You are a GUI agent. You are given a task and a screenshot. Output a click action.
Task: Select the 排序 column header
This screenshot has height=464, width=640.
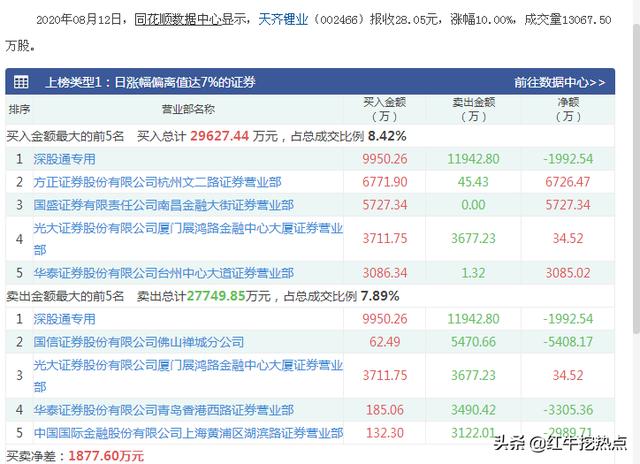point(19,109)
